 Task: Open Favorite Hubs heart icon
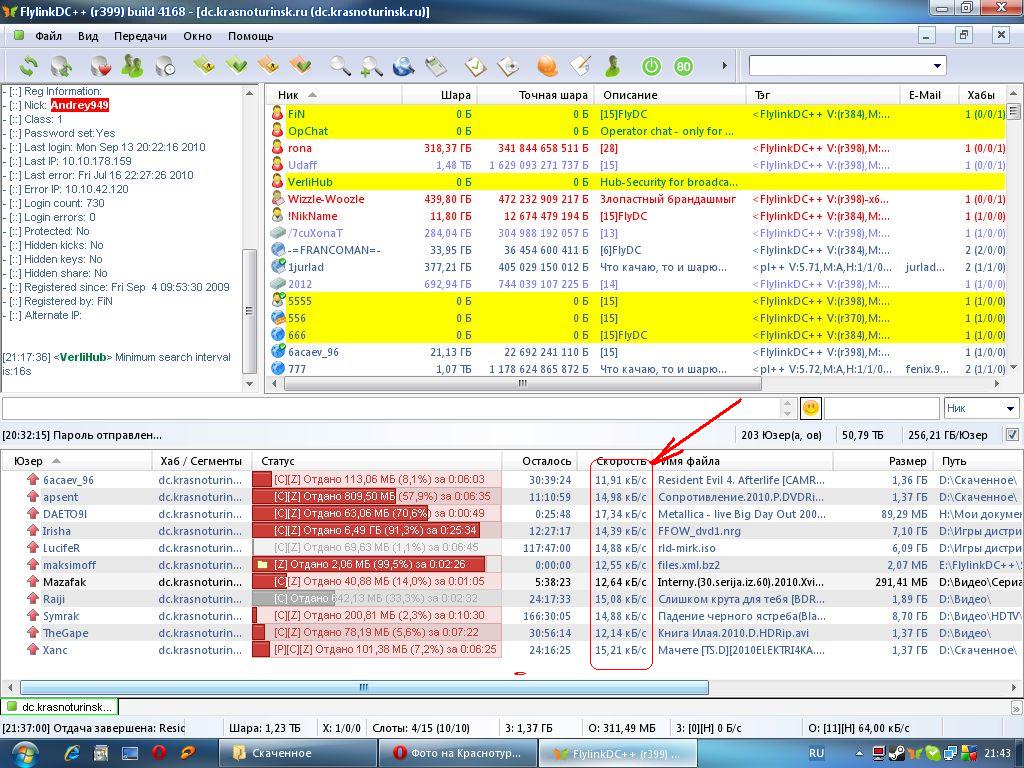[100, 66]
